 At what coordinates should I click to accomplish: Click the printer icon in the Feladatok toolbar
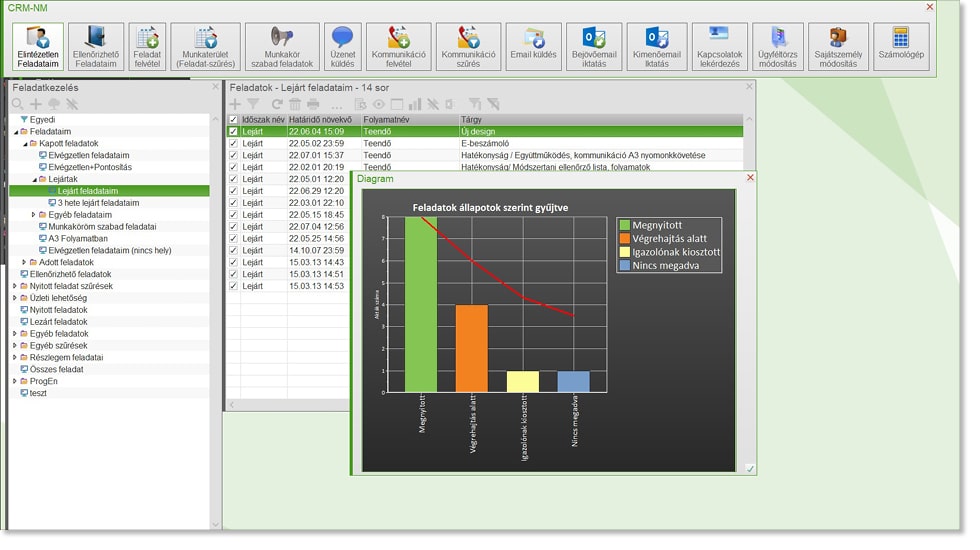(313, 104)
